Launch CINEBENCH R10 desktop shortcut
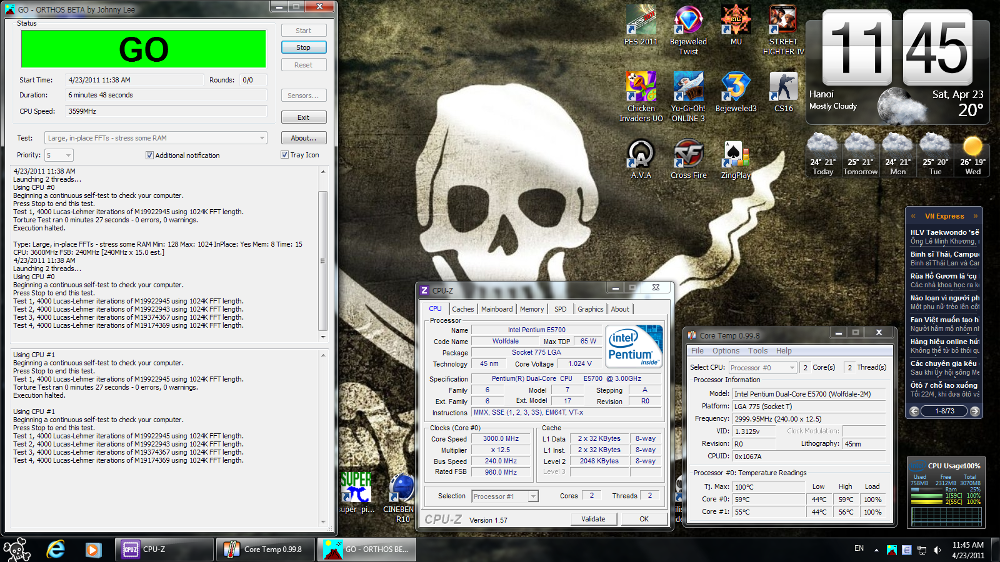This screenshot has width=1000, height=562. point(400,498)
